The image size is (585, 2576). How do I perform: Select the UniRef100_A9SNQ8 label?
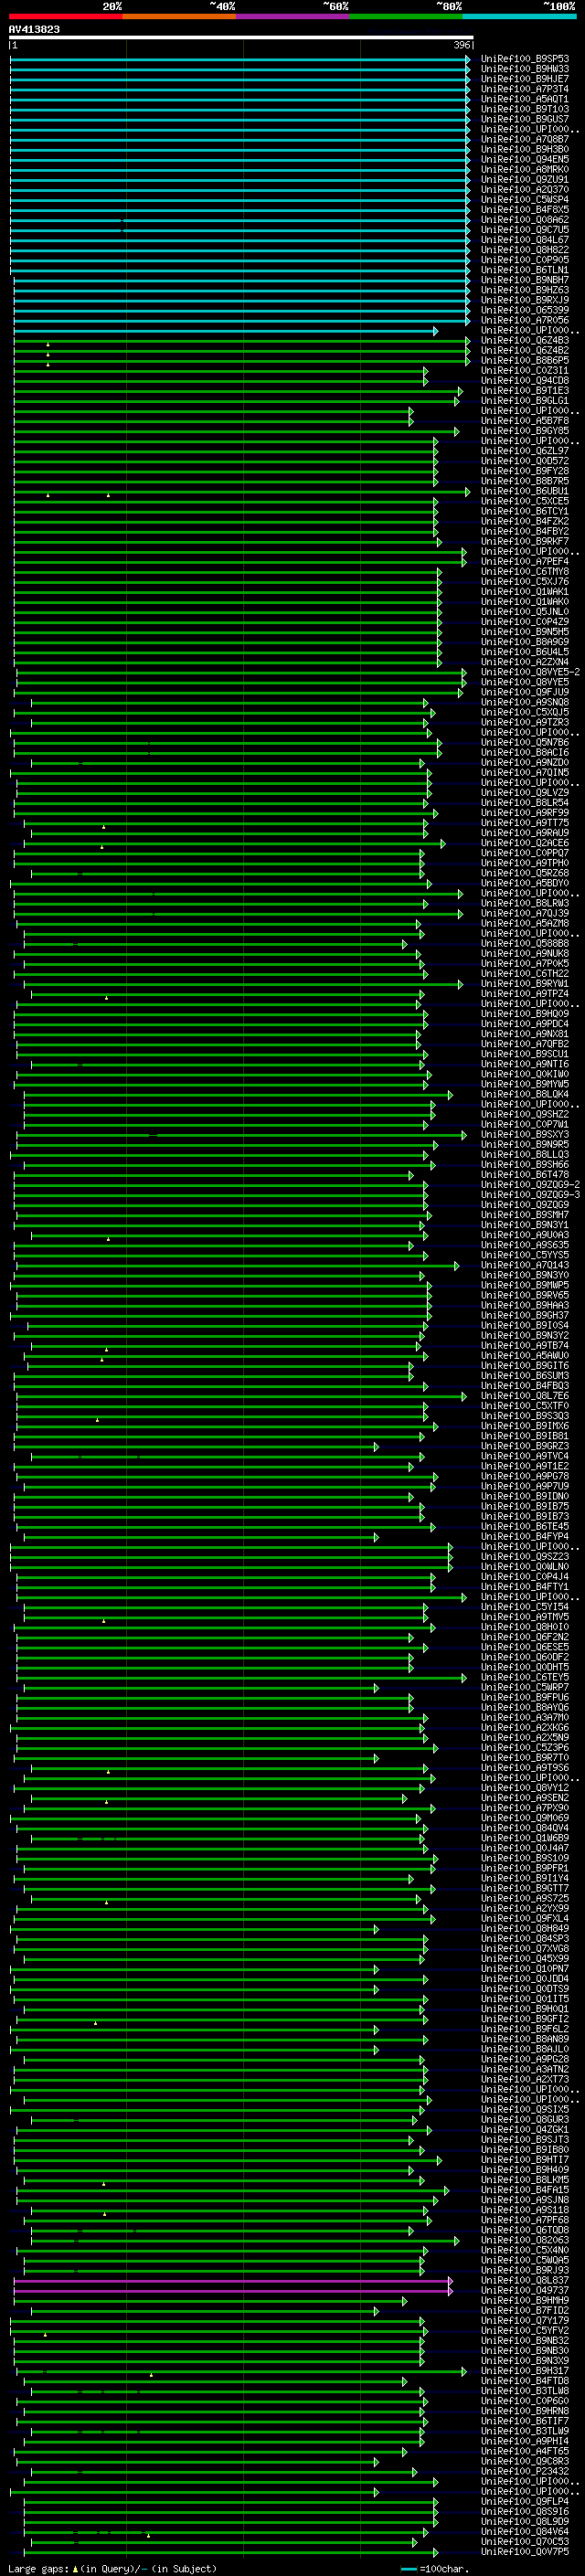pyautogui.click(x=525, y=702)
